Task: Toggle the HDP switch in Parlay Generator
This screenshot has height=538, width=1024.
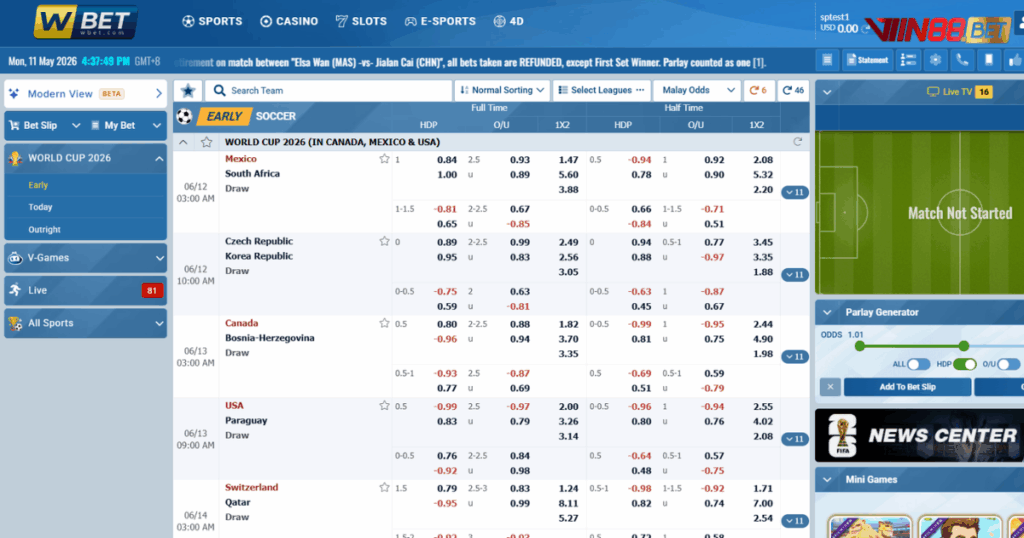Action: (x=965, y=364)
